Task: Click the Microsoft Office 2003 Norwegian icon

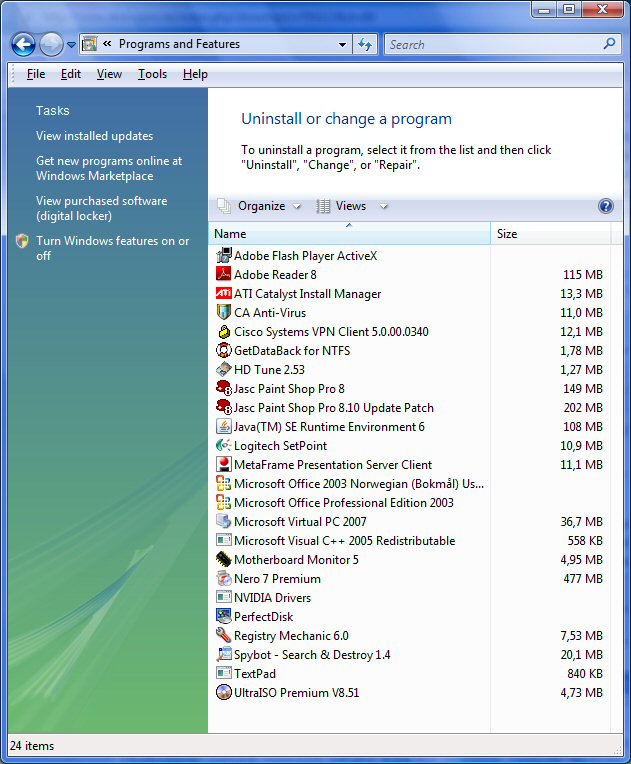Action: click(224, 483)
